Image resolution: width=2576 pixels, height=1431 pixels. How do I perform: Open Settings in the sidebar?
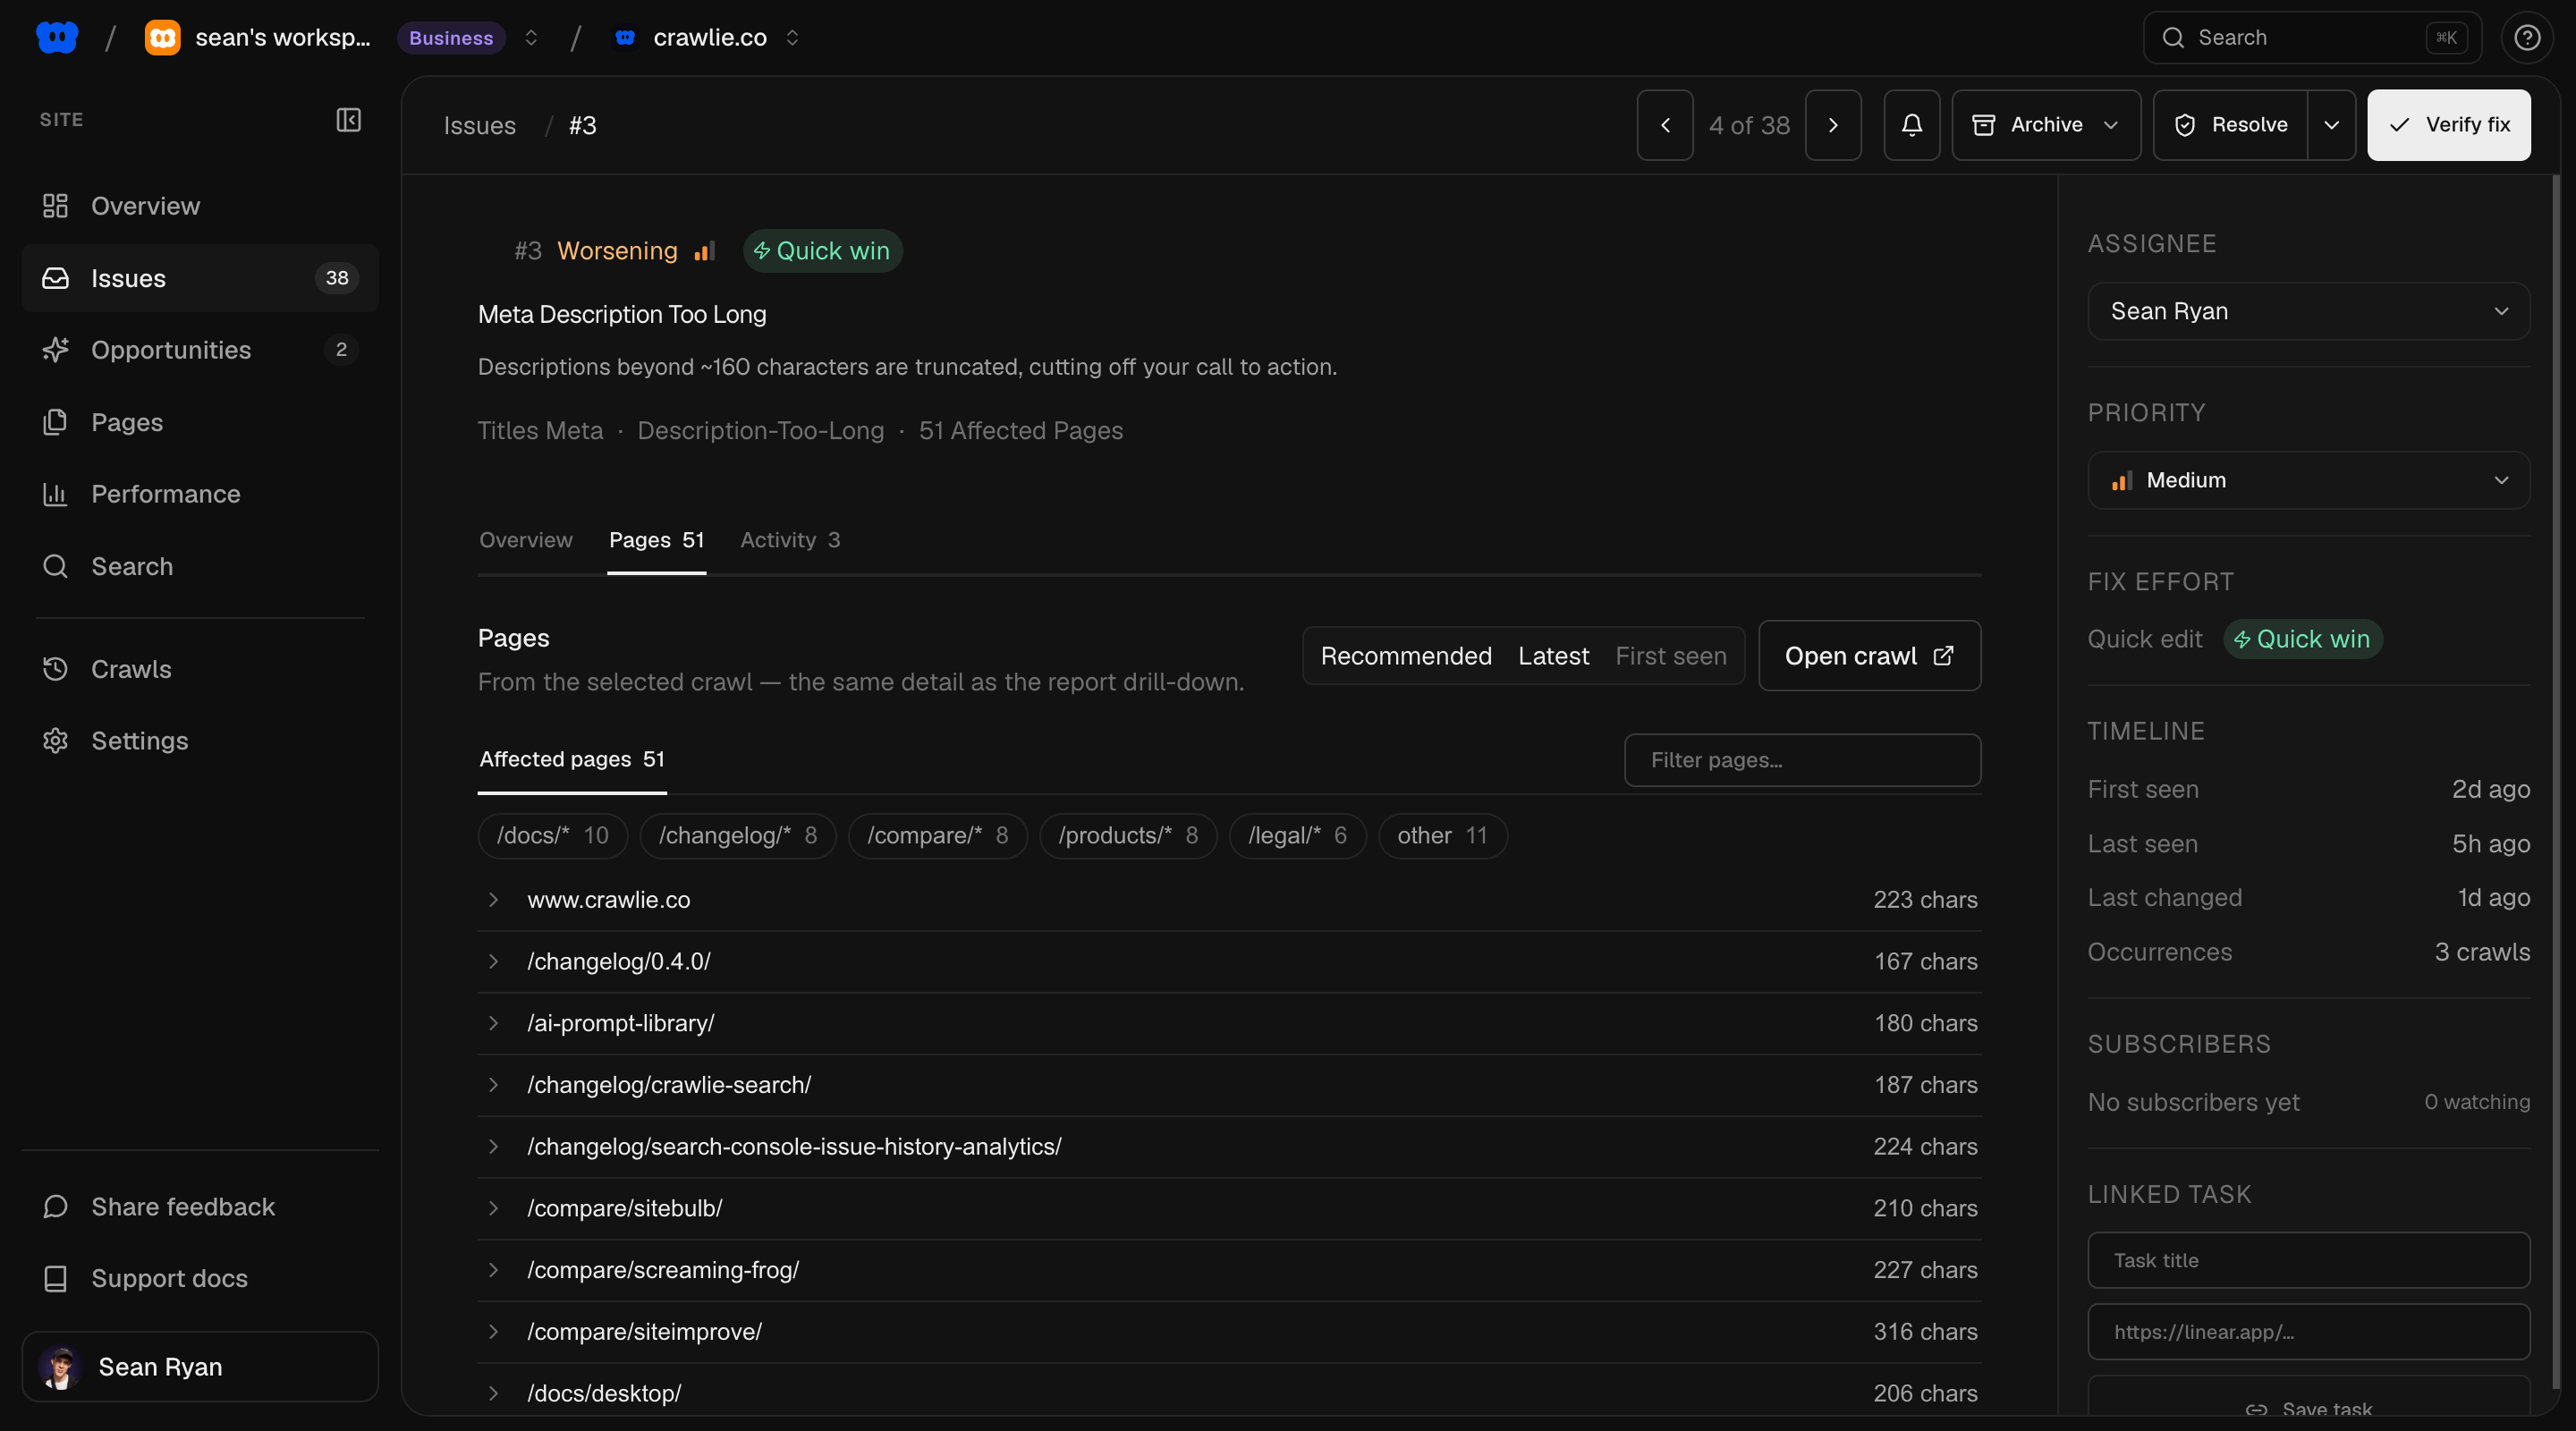pyautogui.click(x=200, y=741)
